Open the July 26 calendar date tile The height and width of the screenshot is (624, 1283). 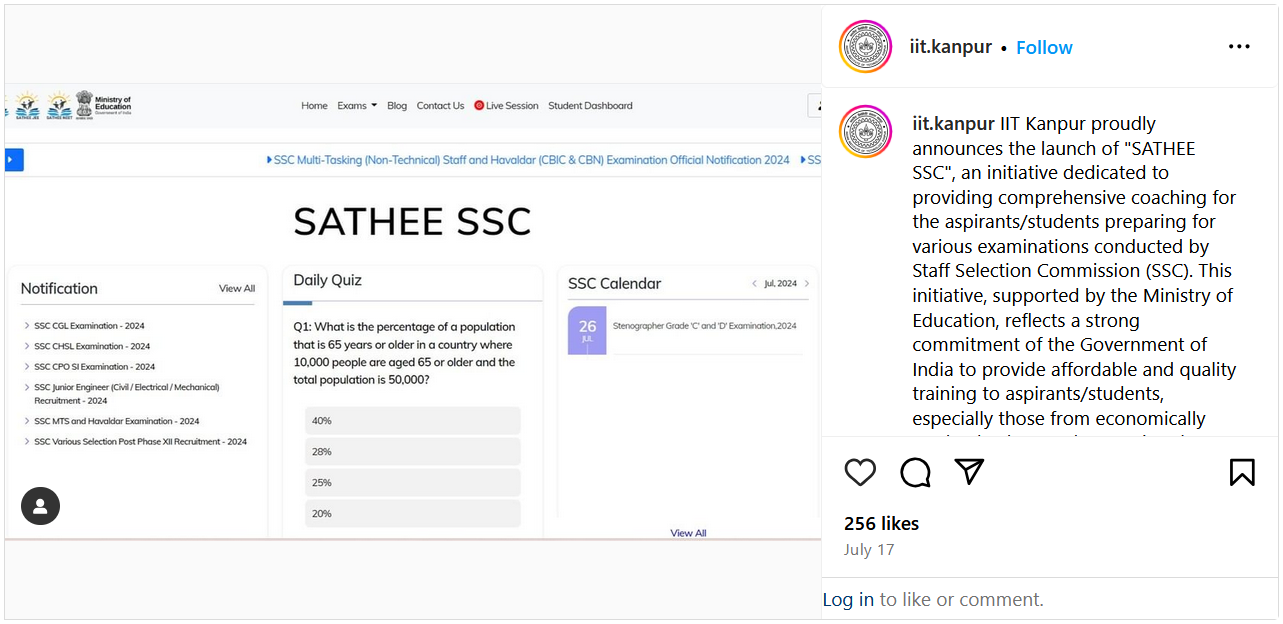(587, 330)
